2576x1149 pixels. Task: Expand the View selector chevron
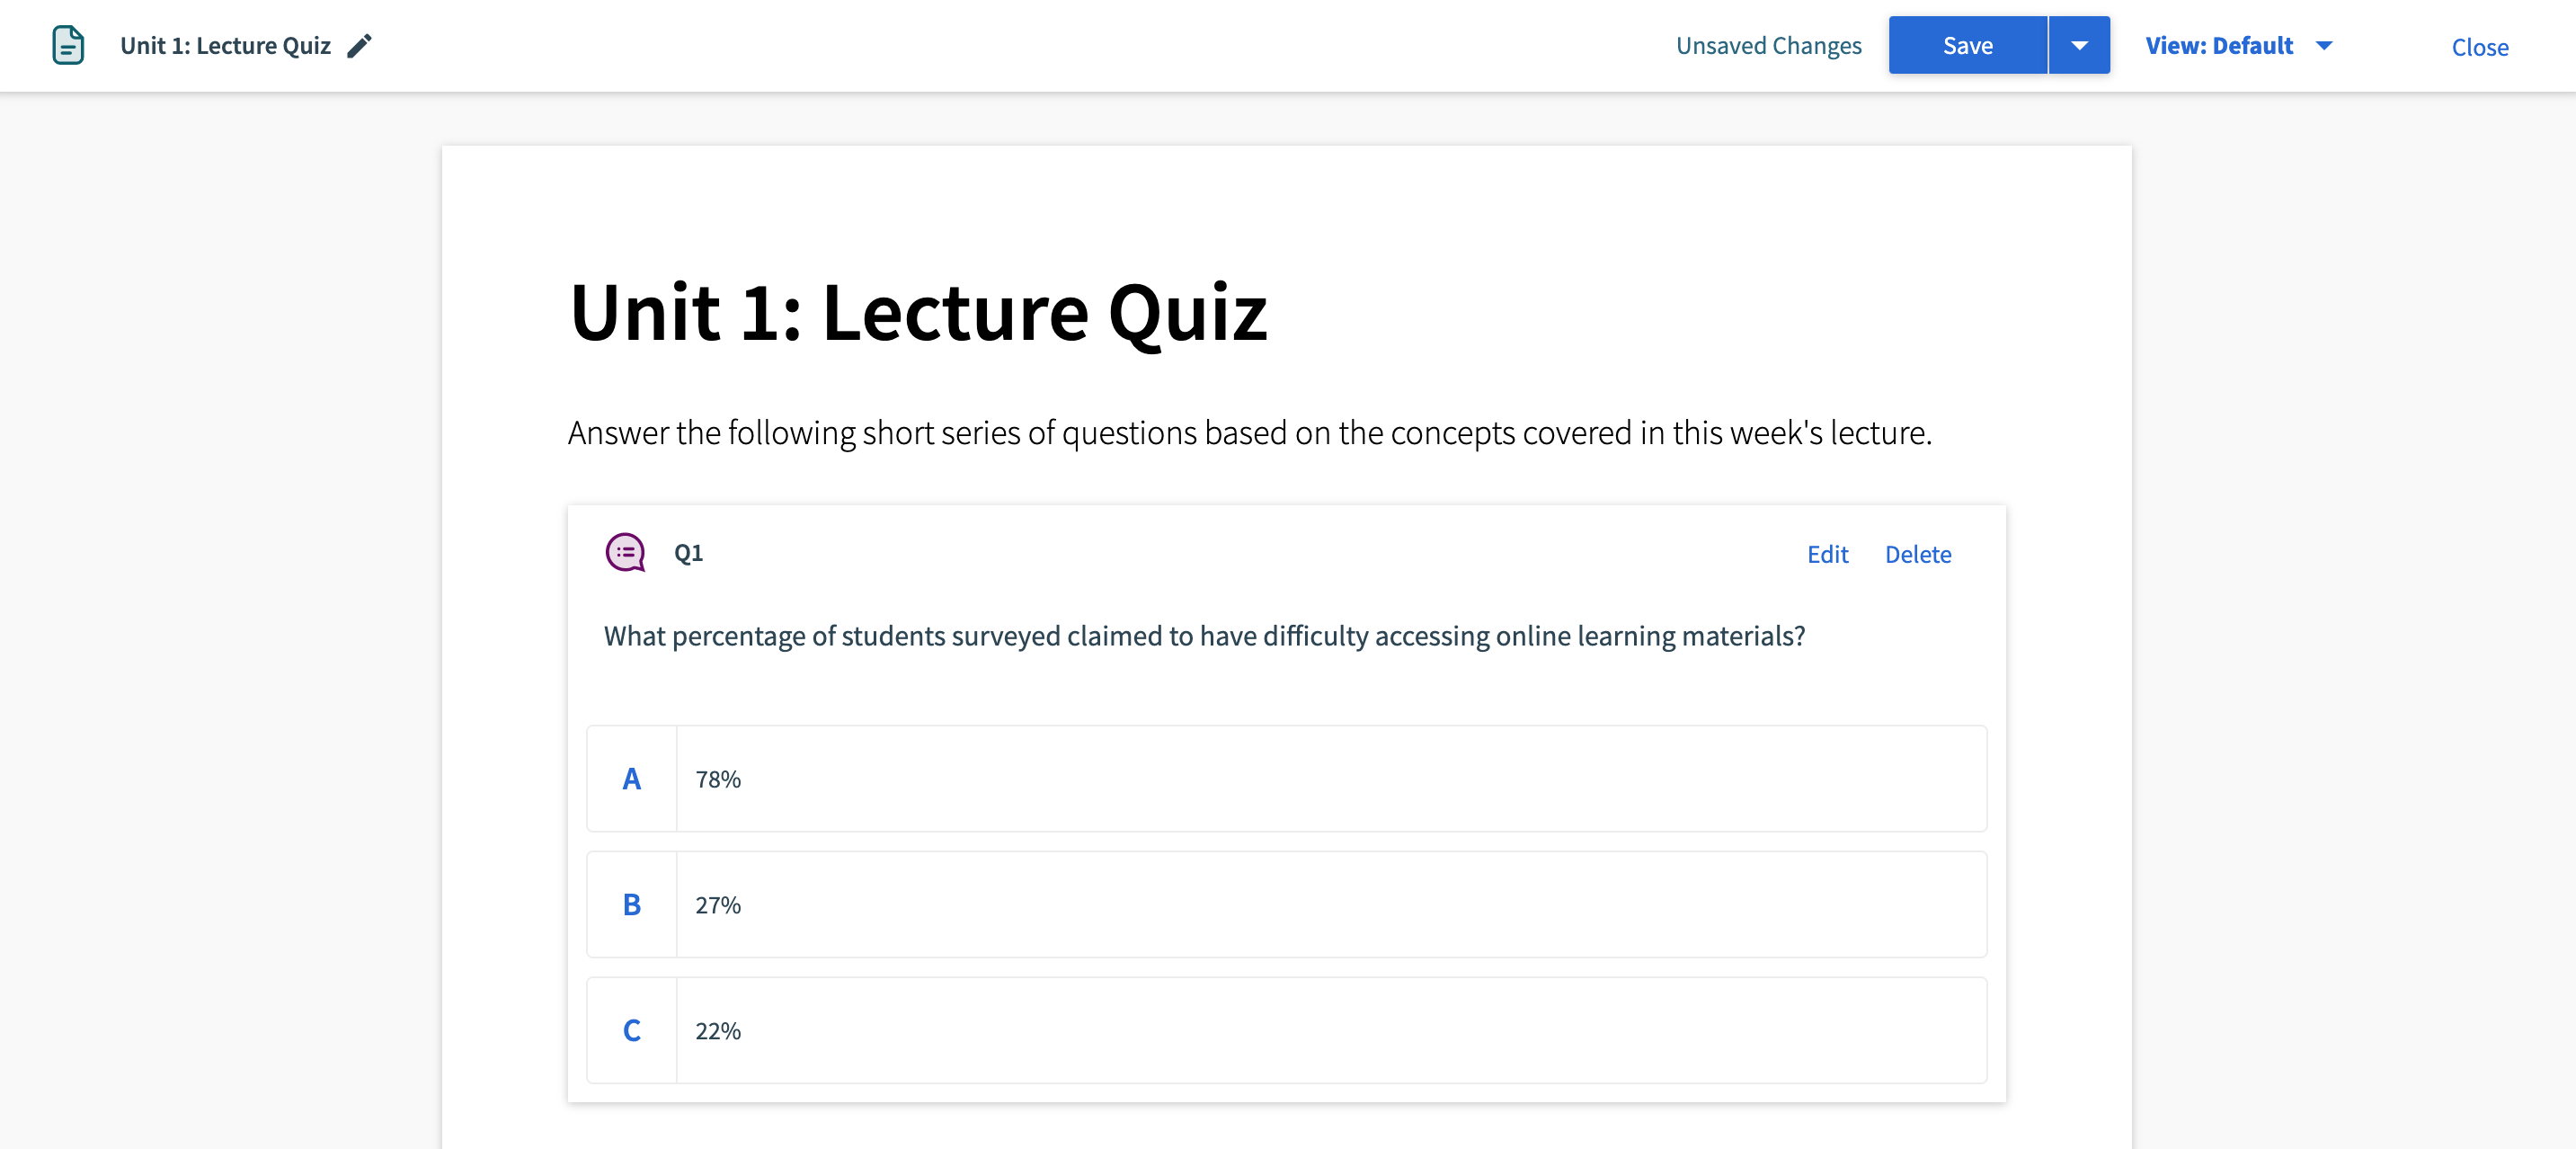point(2324,45)
